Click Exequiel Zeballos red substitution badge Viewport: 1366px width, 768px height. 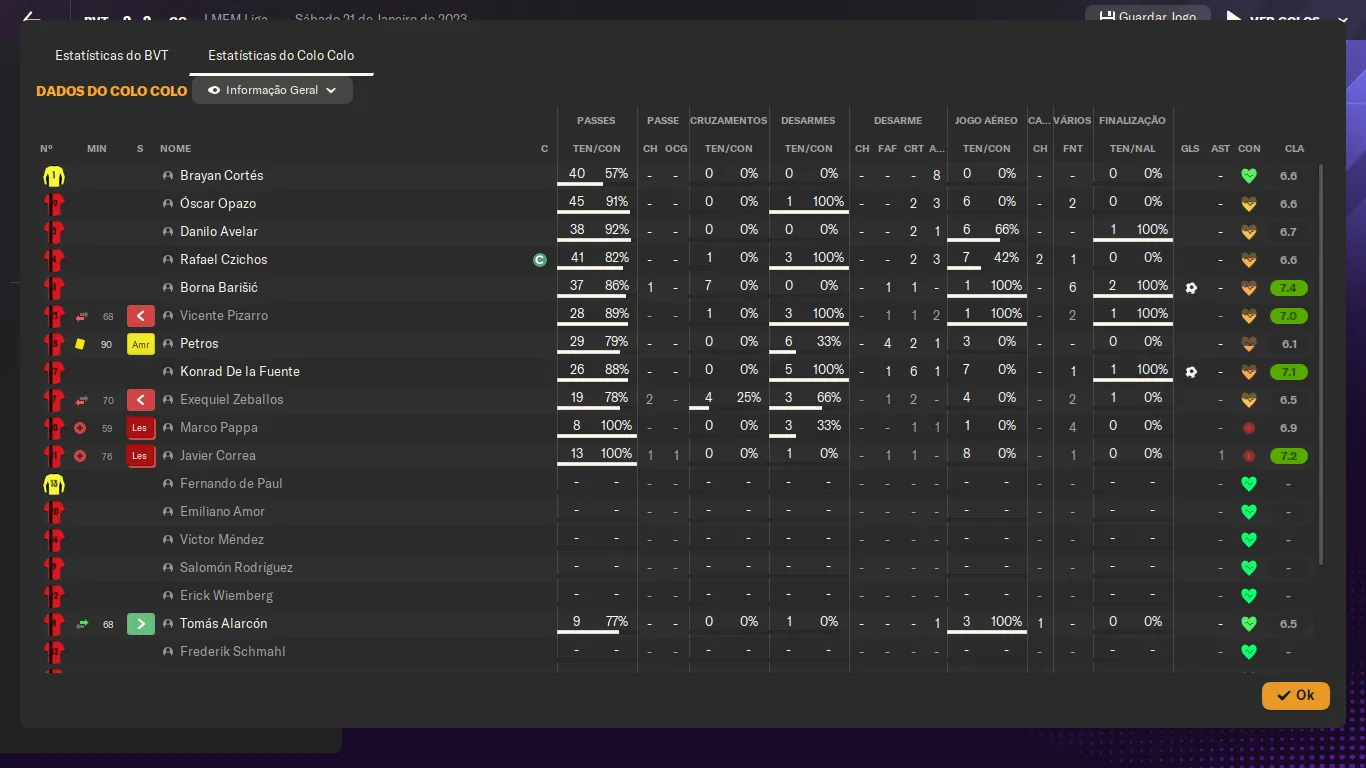pyautogui.click(x=141, y=400)
